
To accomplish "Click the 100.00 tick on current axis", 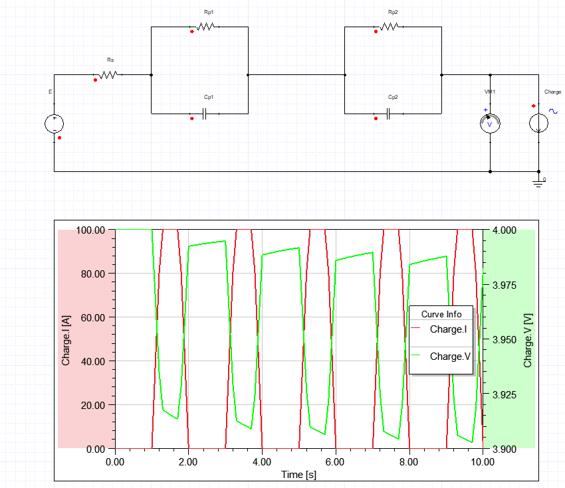I will [90, 230].
